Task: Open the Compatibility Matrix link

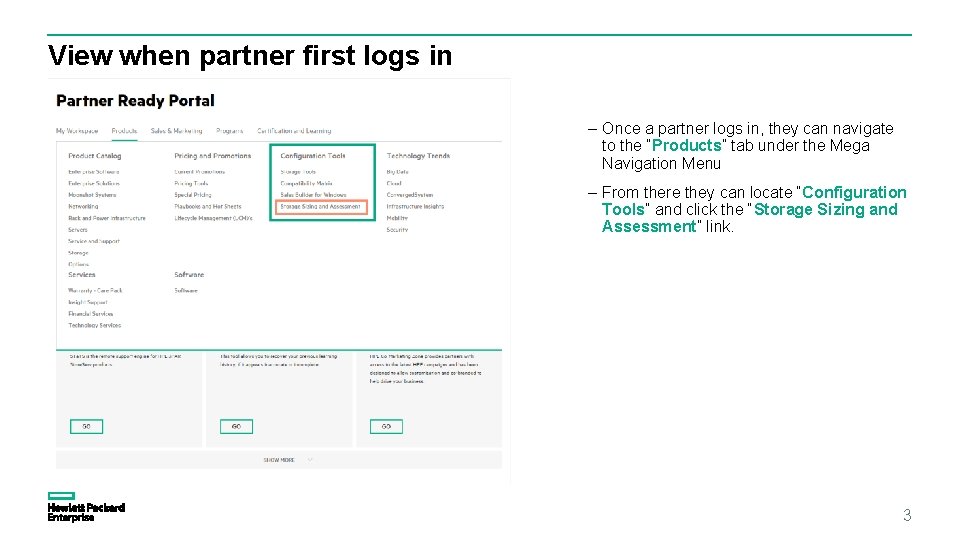Action: click(x=307, y=184)
